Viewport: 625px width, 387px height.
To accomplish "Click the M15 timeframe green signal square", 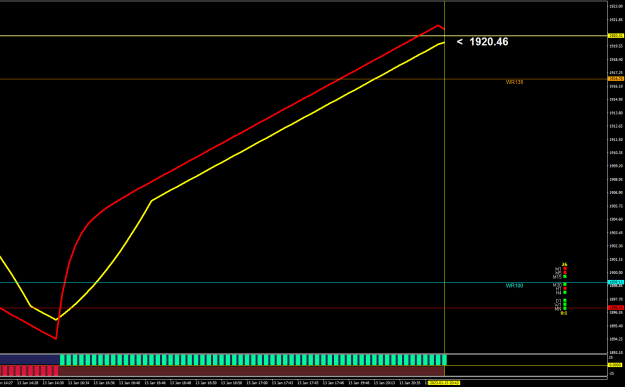I will pyautogui.click(x=565, y=276).
